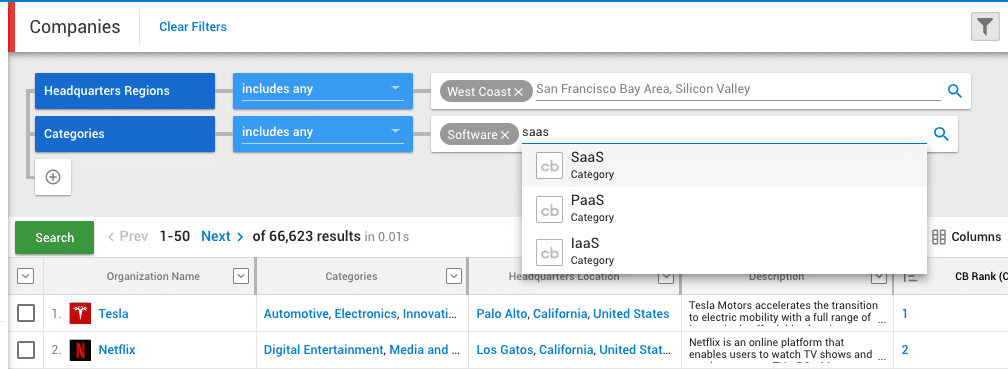This screenshot has width=1008, height=369.
Task: Click the 66,623 results count text
Action: [307, 236]
